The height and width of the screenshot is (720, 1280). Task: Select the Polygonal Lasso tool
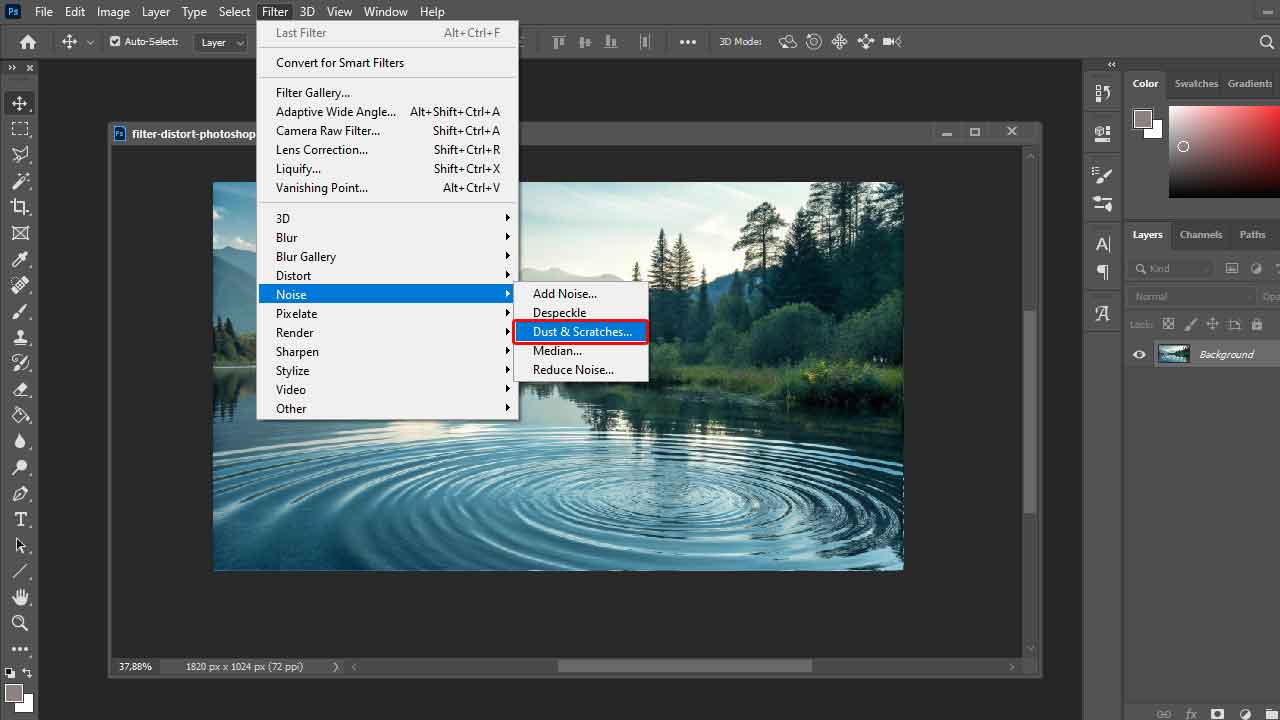pos(19,155)
